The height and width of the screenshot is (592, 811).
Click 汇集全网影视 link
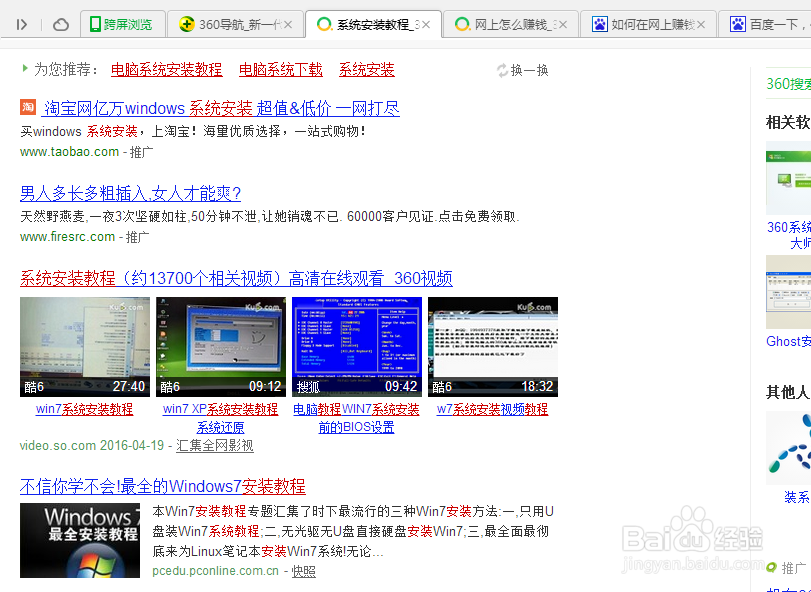tap(215, 446)
